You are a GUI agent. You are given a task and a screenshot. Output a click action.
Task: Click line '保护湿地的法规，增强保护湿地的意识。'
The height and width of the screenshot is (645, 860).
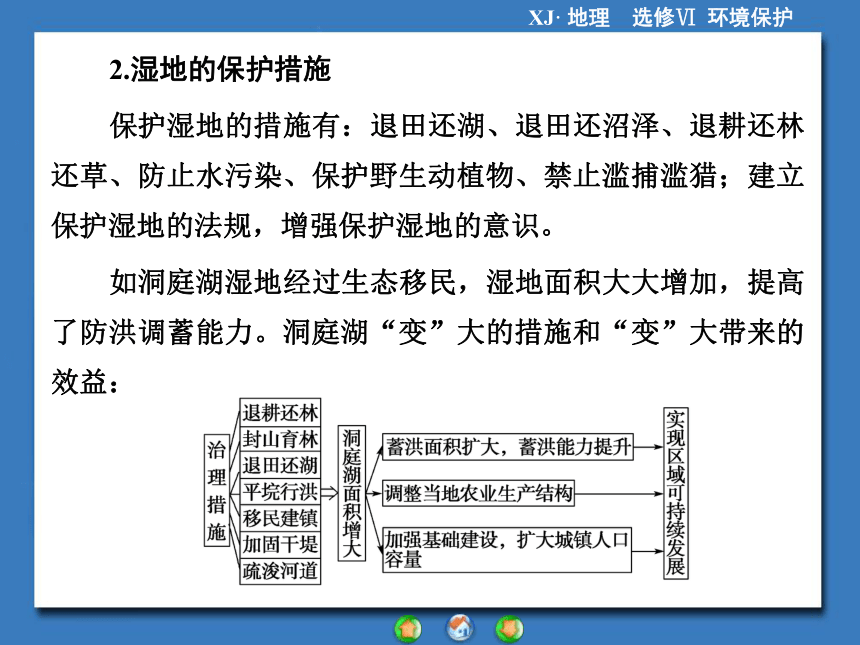tap(303, 225)
